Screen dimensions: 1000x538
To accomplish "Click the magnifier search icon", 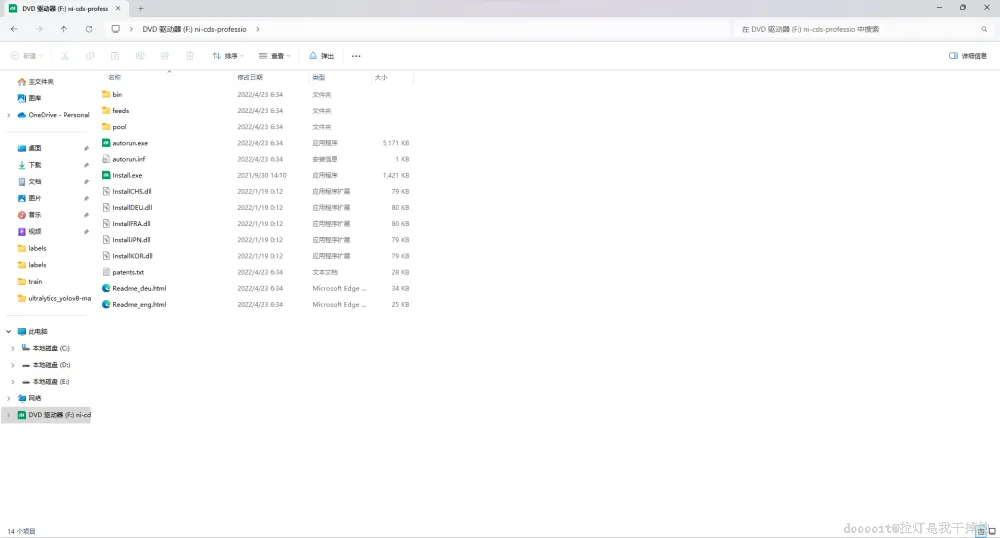I will [x=984, y=29].
